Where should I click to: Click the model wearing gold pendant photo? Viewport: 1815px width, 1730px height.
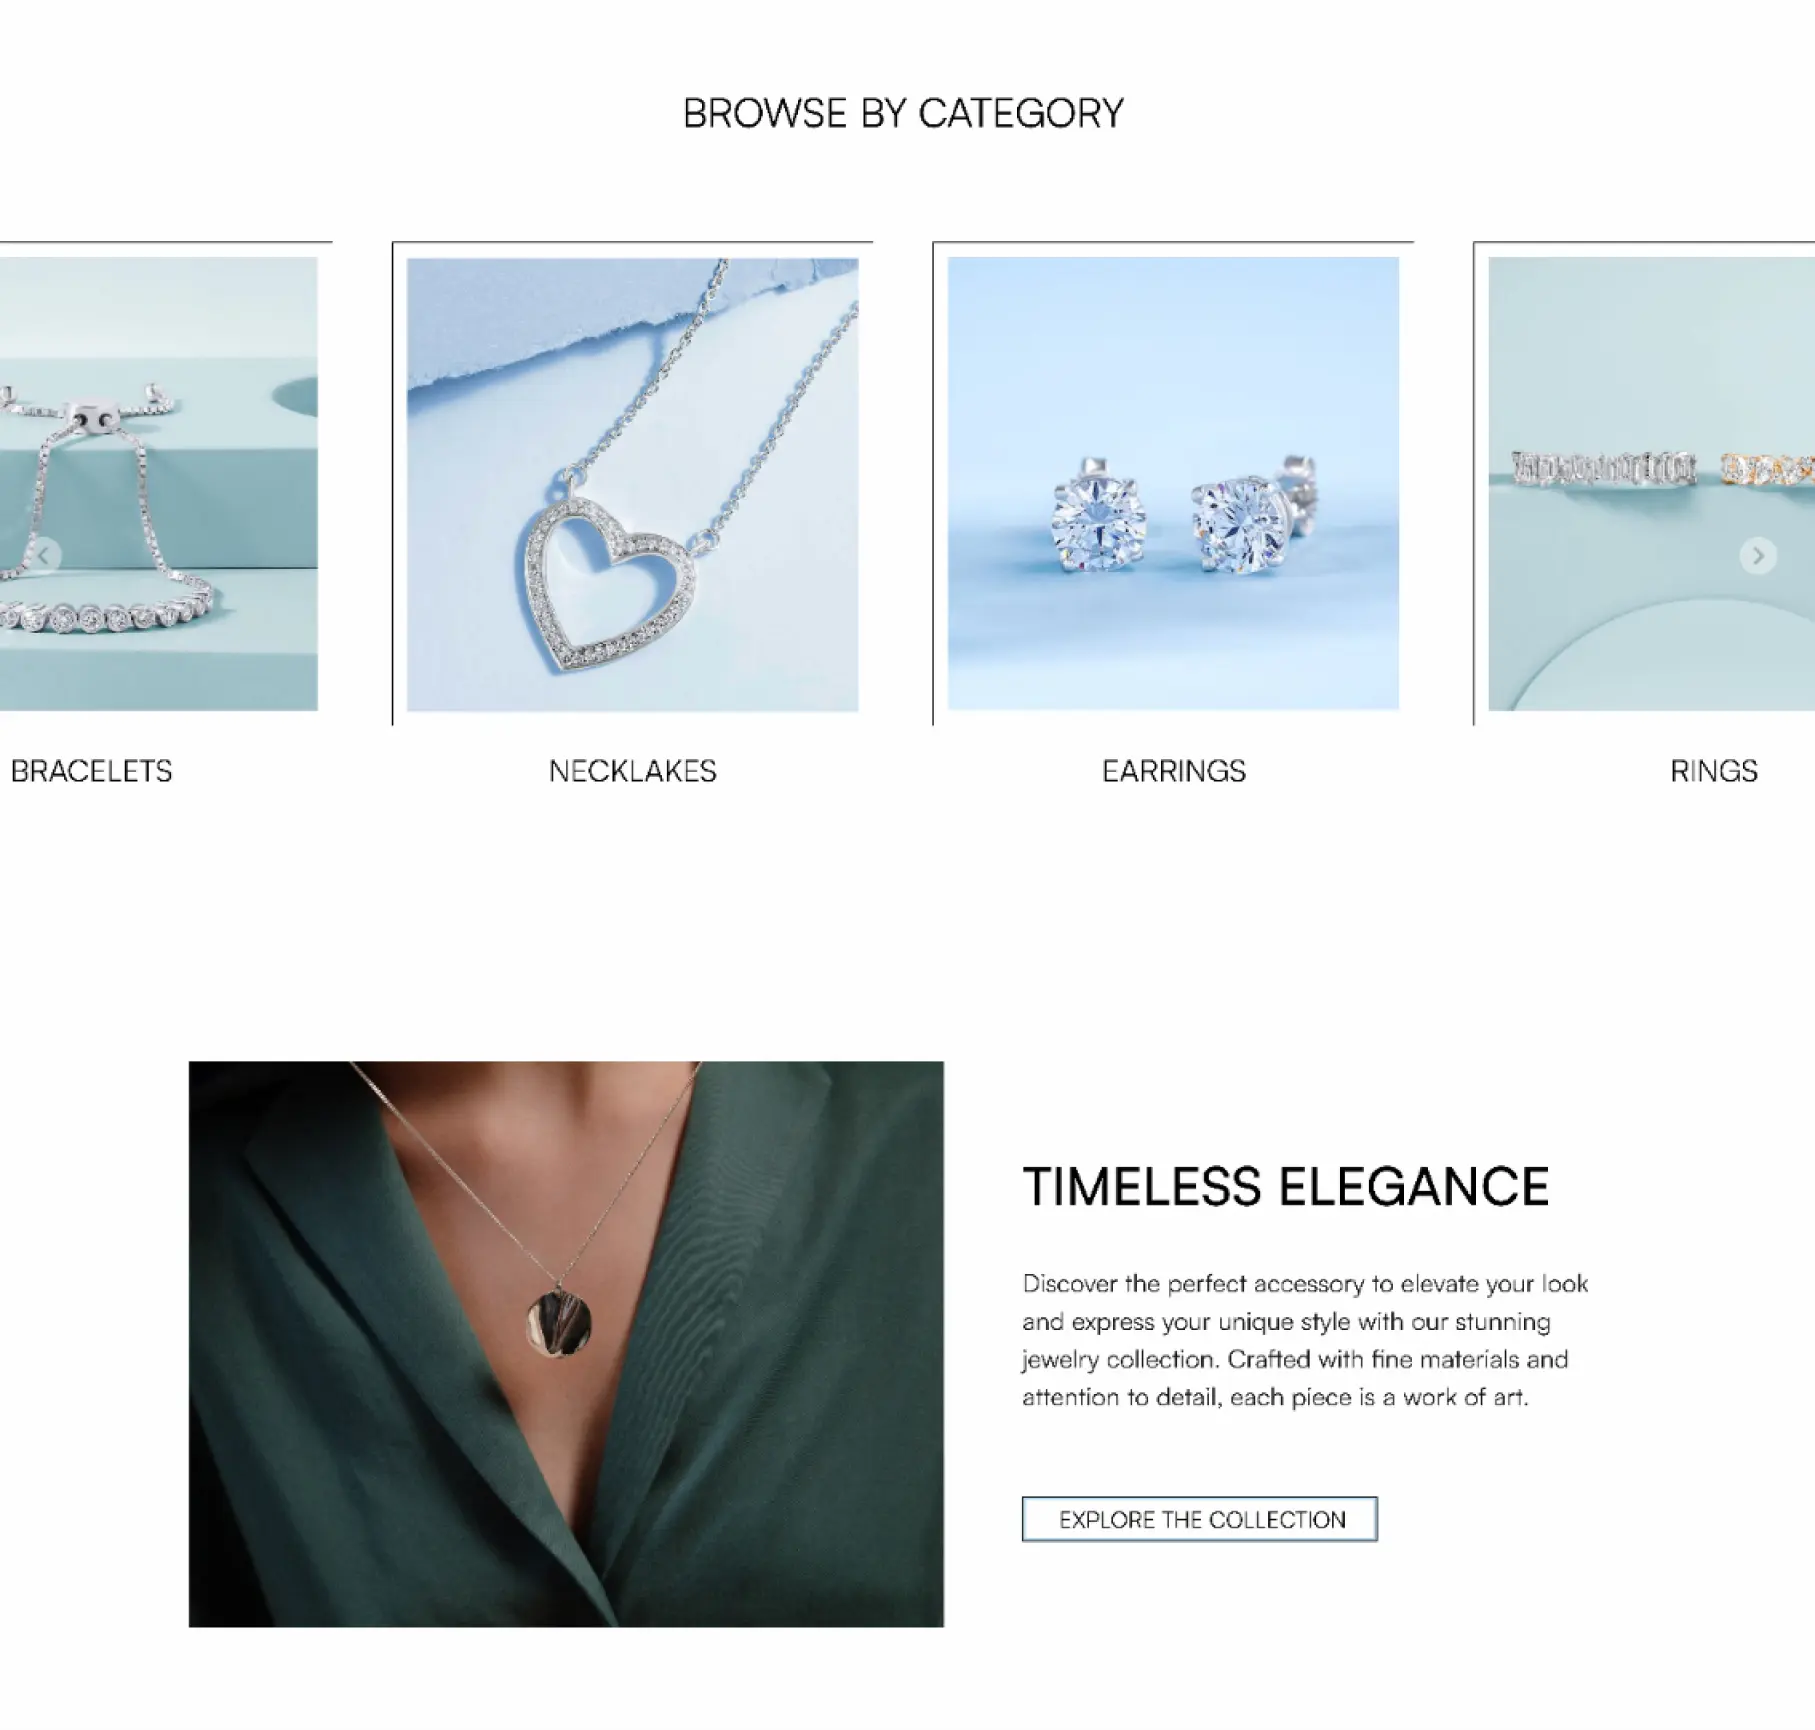[566, 1344]
